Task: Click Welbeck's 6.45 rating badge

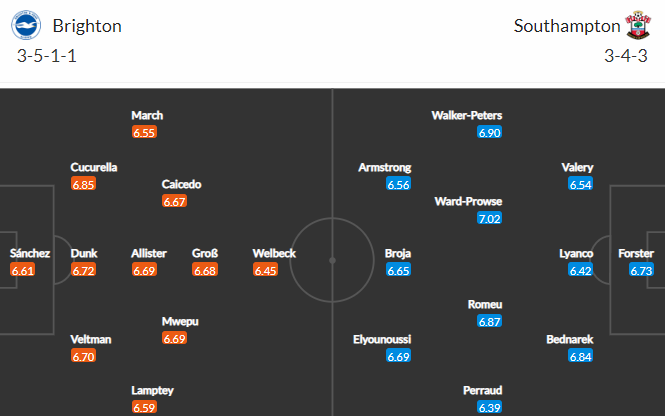Action: coord(265,270)
